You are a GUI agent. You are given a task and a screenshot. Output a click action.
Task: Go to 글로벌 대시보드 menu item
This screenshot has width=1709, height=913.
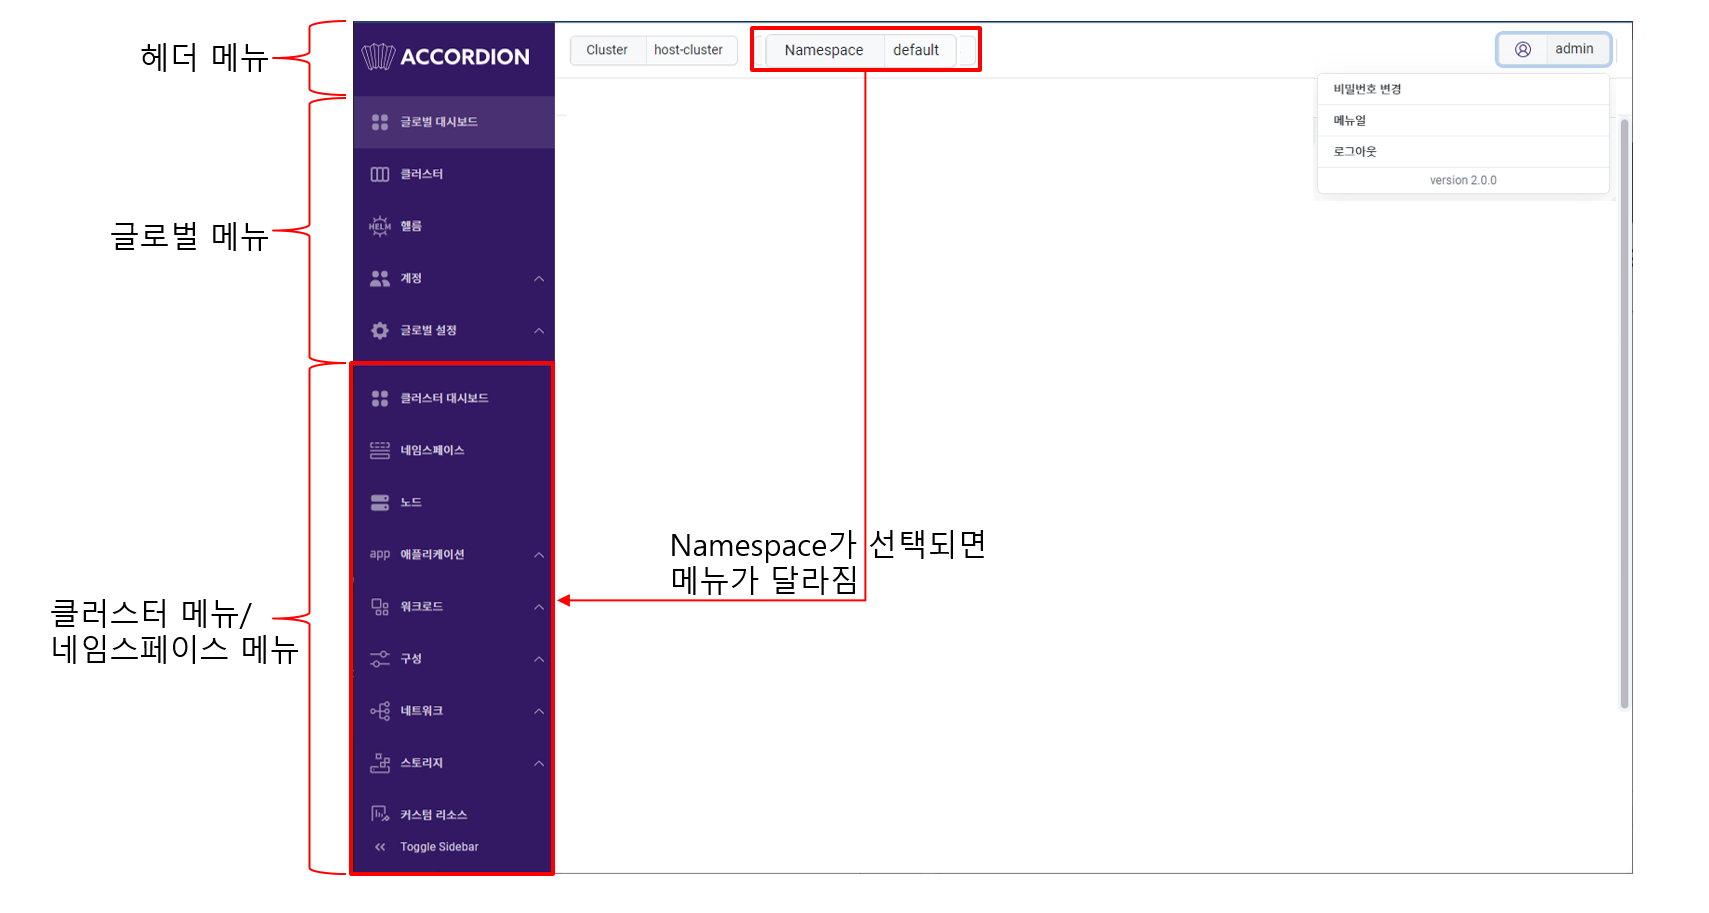[x=453, y=122]
